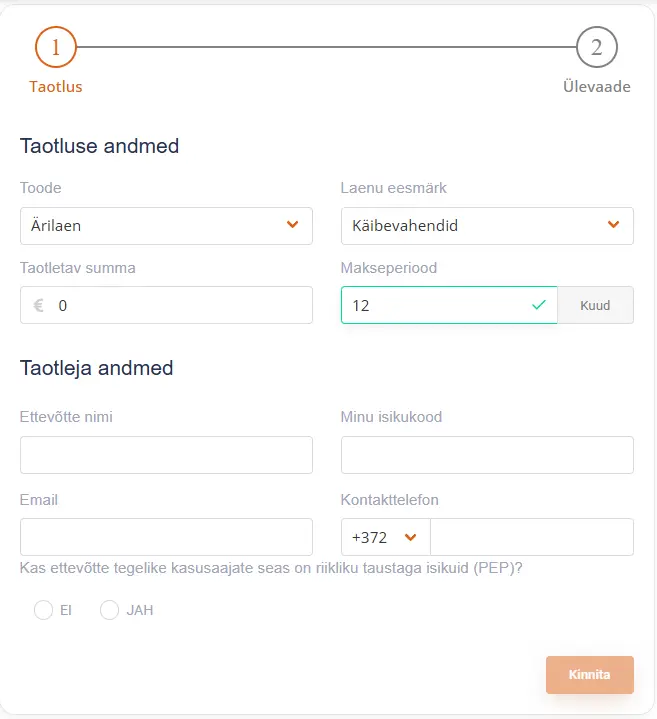657x719 pixels.
Task: Click the euro symbol in Taotletav summa
Action: (39, 305)
